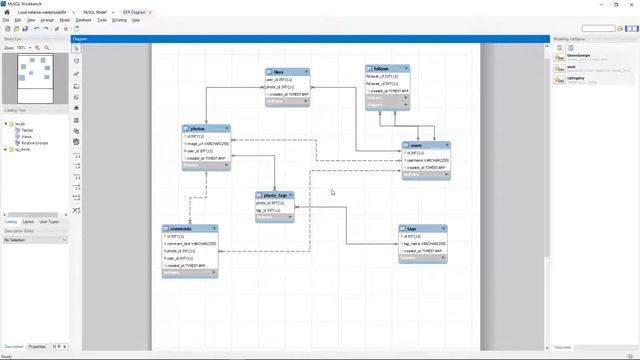Image resolution: width=640 pixels, height=360 pixels.
Task: Open the Database menu
Action: 83,20
